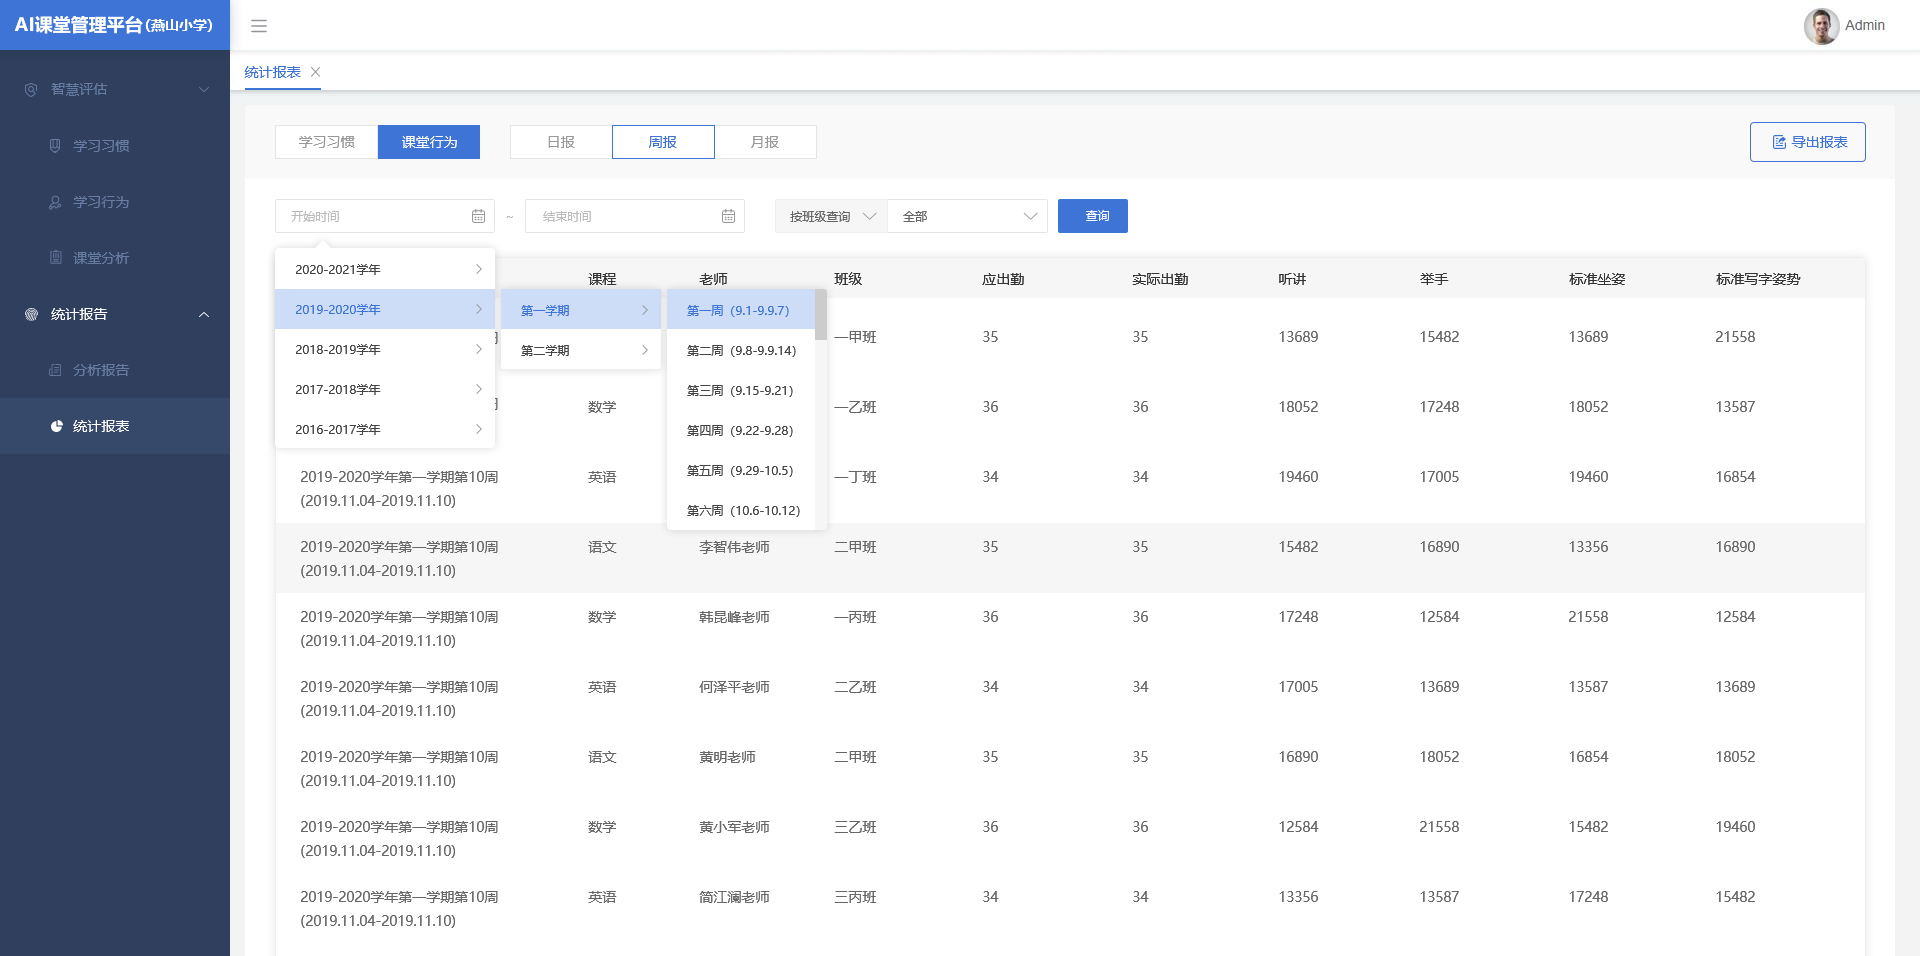Switch to the 课堂行为 toggle tab
This screenshot has height=956, width=1920.
click(429, 142)
